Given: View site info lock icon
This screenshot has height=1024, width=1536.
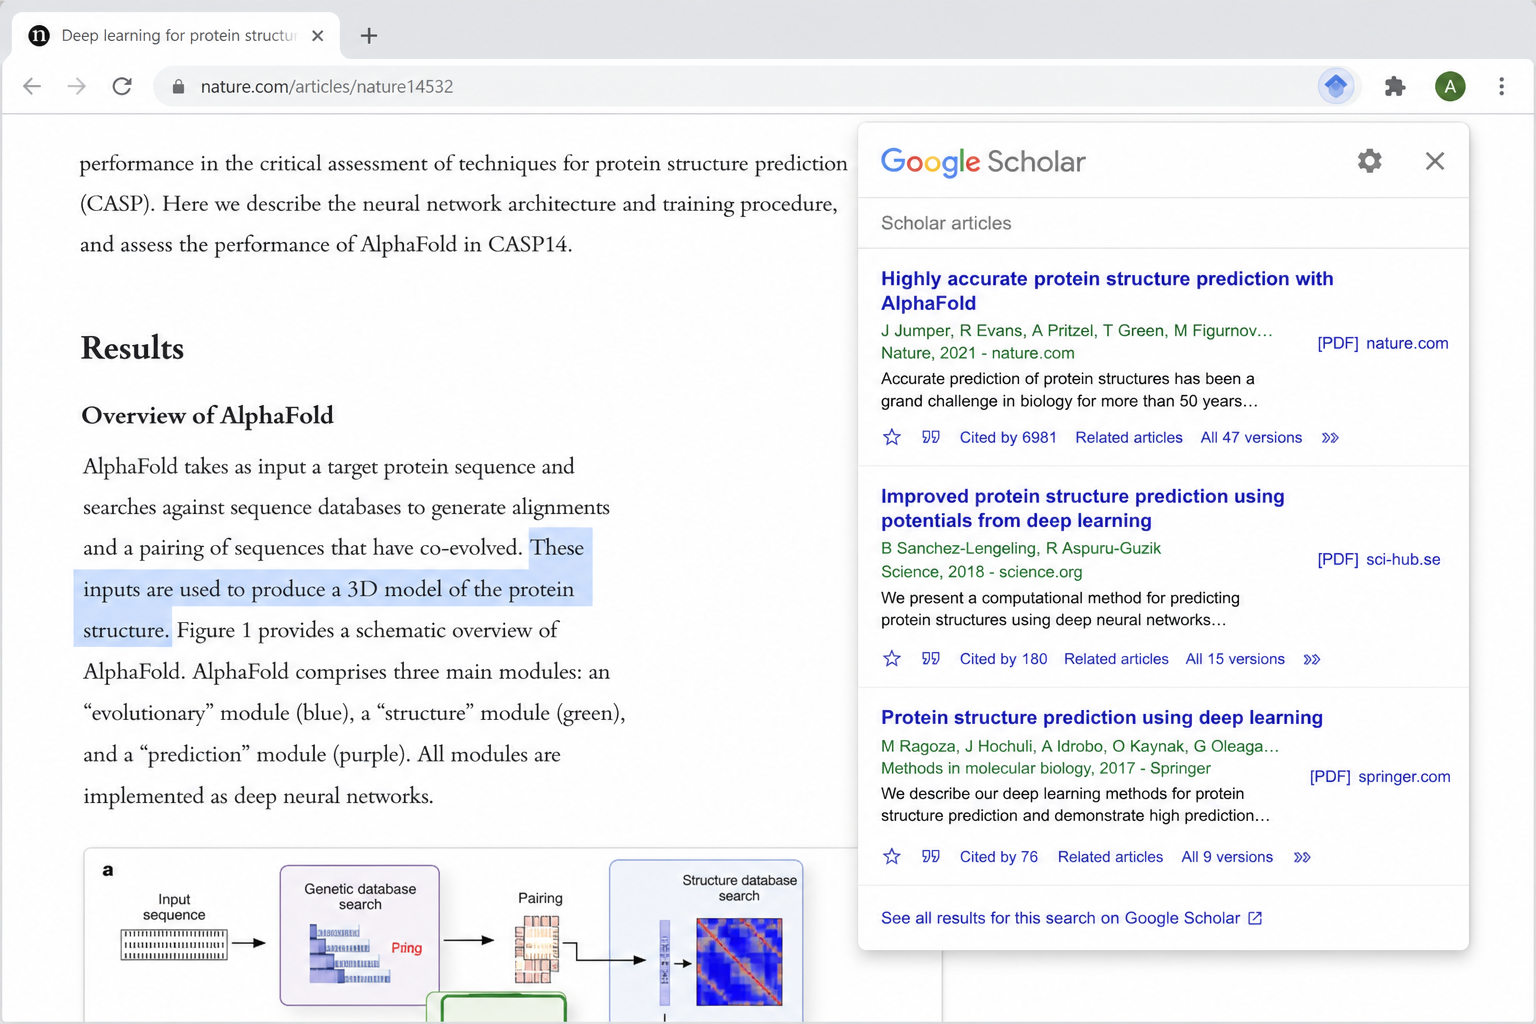Looking at the screenshot, I should tap(178, 87).
